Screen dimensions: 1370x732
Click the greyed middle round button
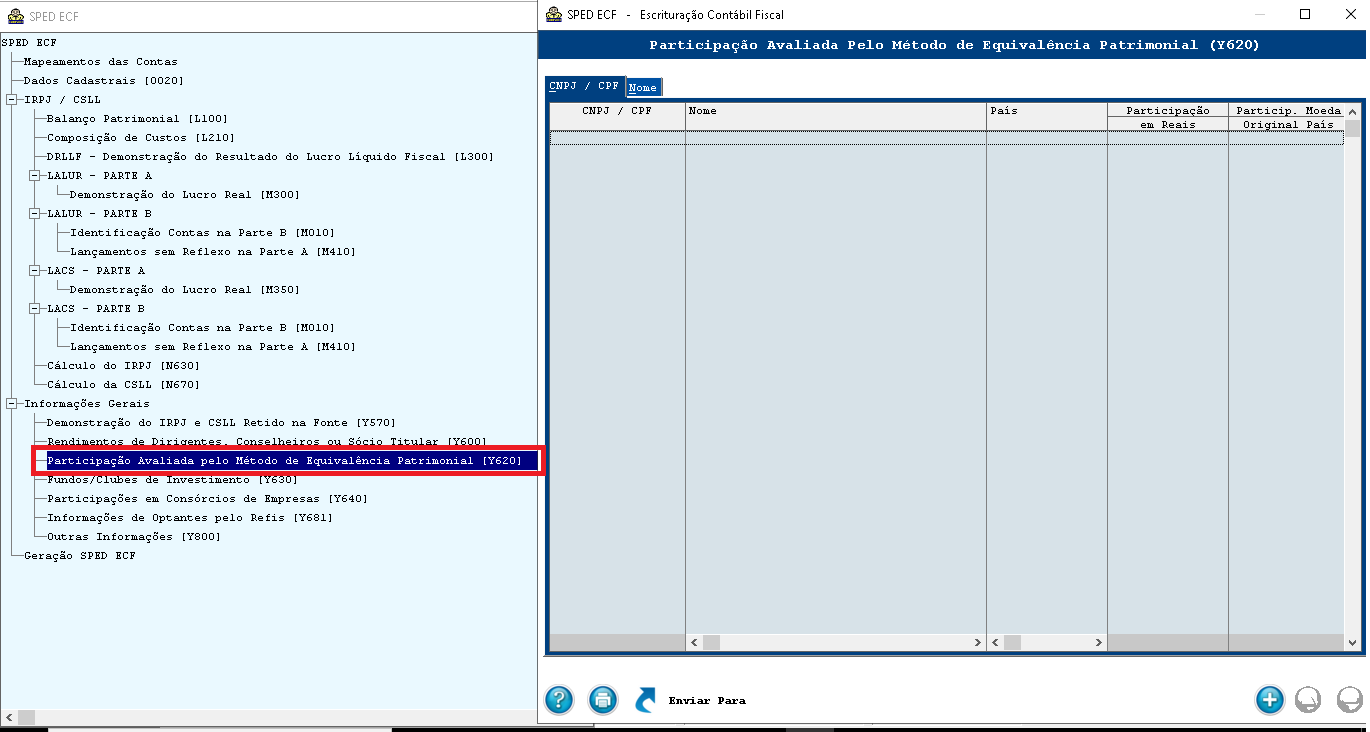1308,700
